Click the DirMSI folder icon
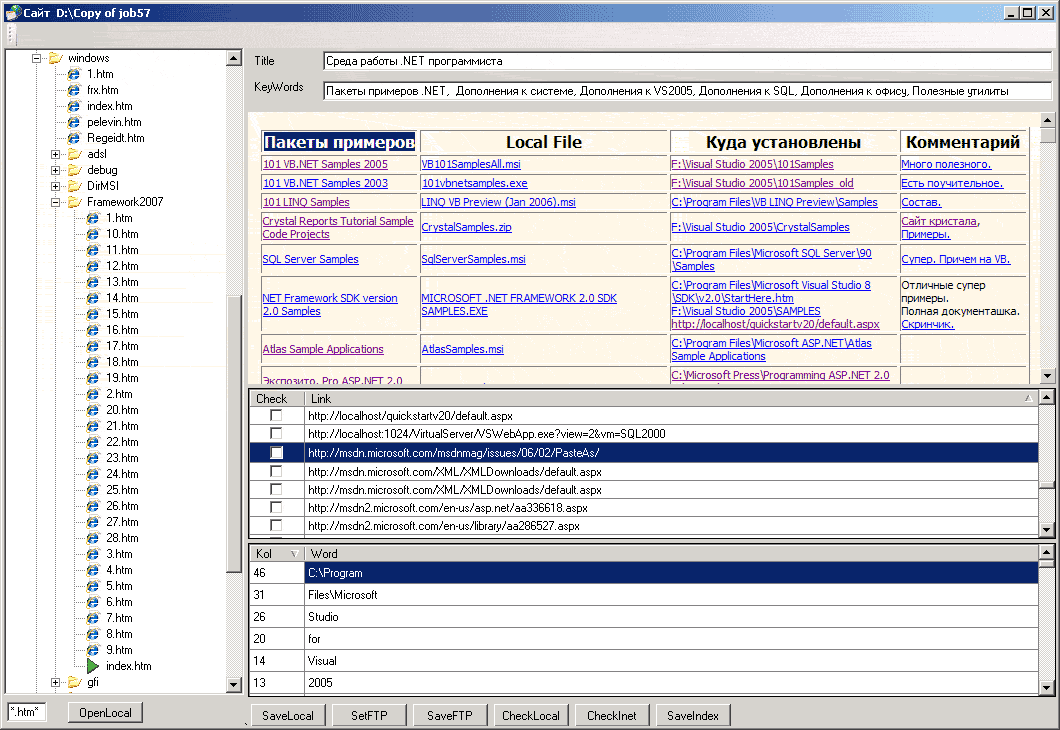The image size is (1060, 730). click(75, 186)
